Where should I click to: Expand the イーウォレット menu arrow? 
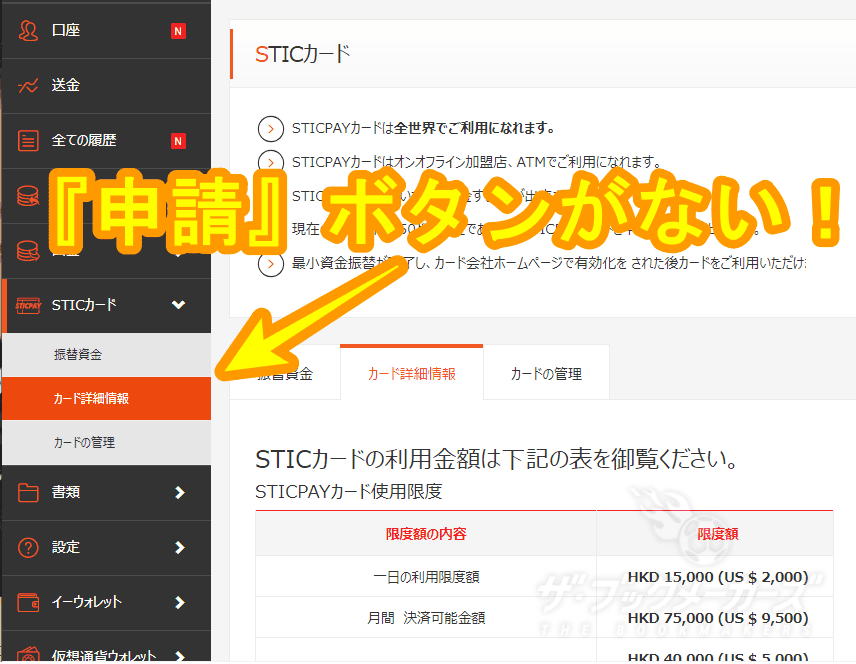179,602
